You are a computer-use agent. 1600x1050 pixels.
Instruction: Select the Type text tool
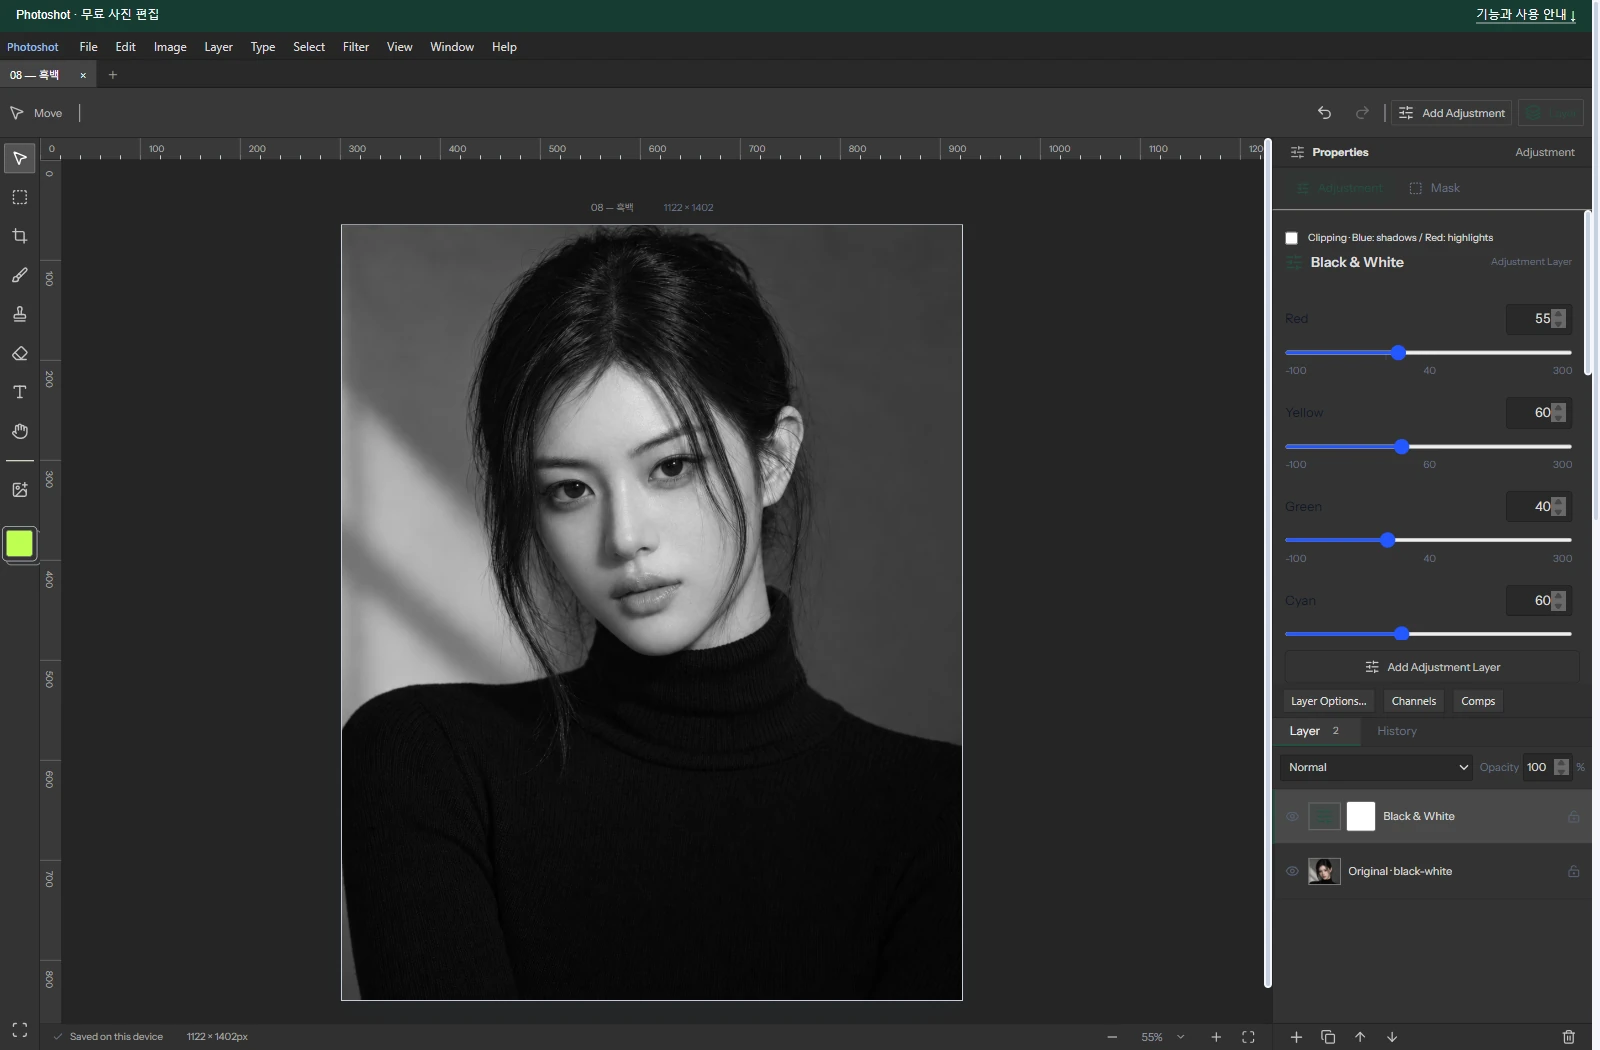click(19, 392)
